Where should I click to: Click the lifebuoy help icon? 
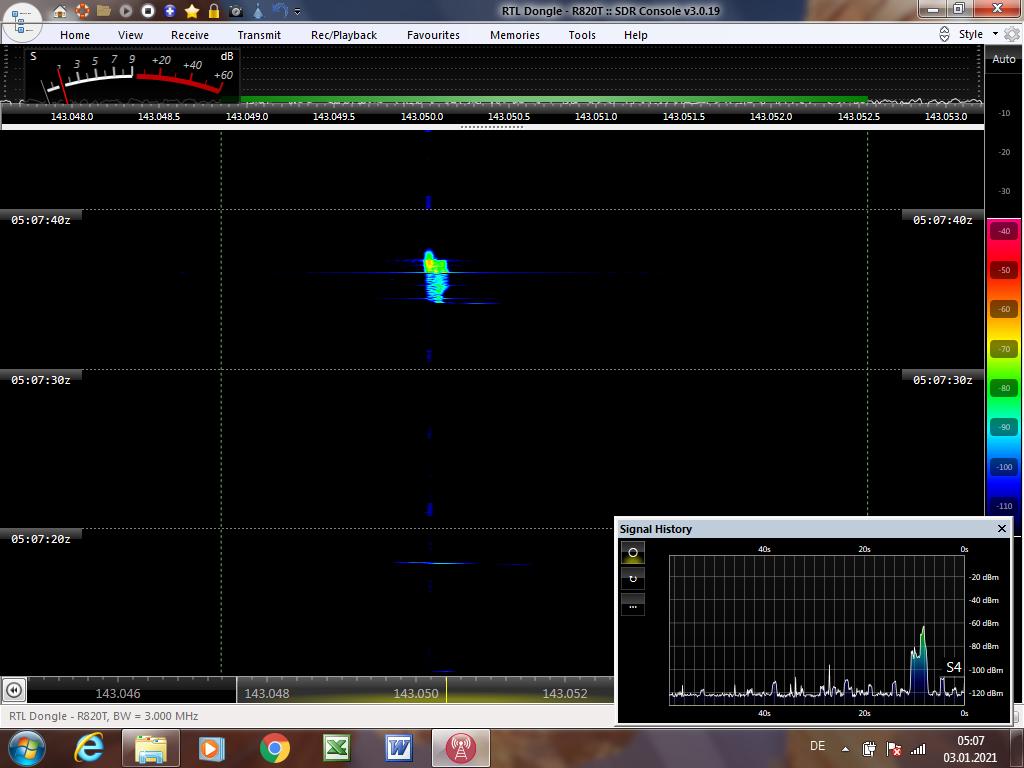(82, 11)
